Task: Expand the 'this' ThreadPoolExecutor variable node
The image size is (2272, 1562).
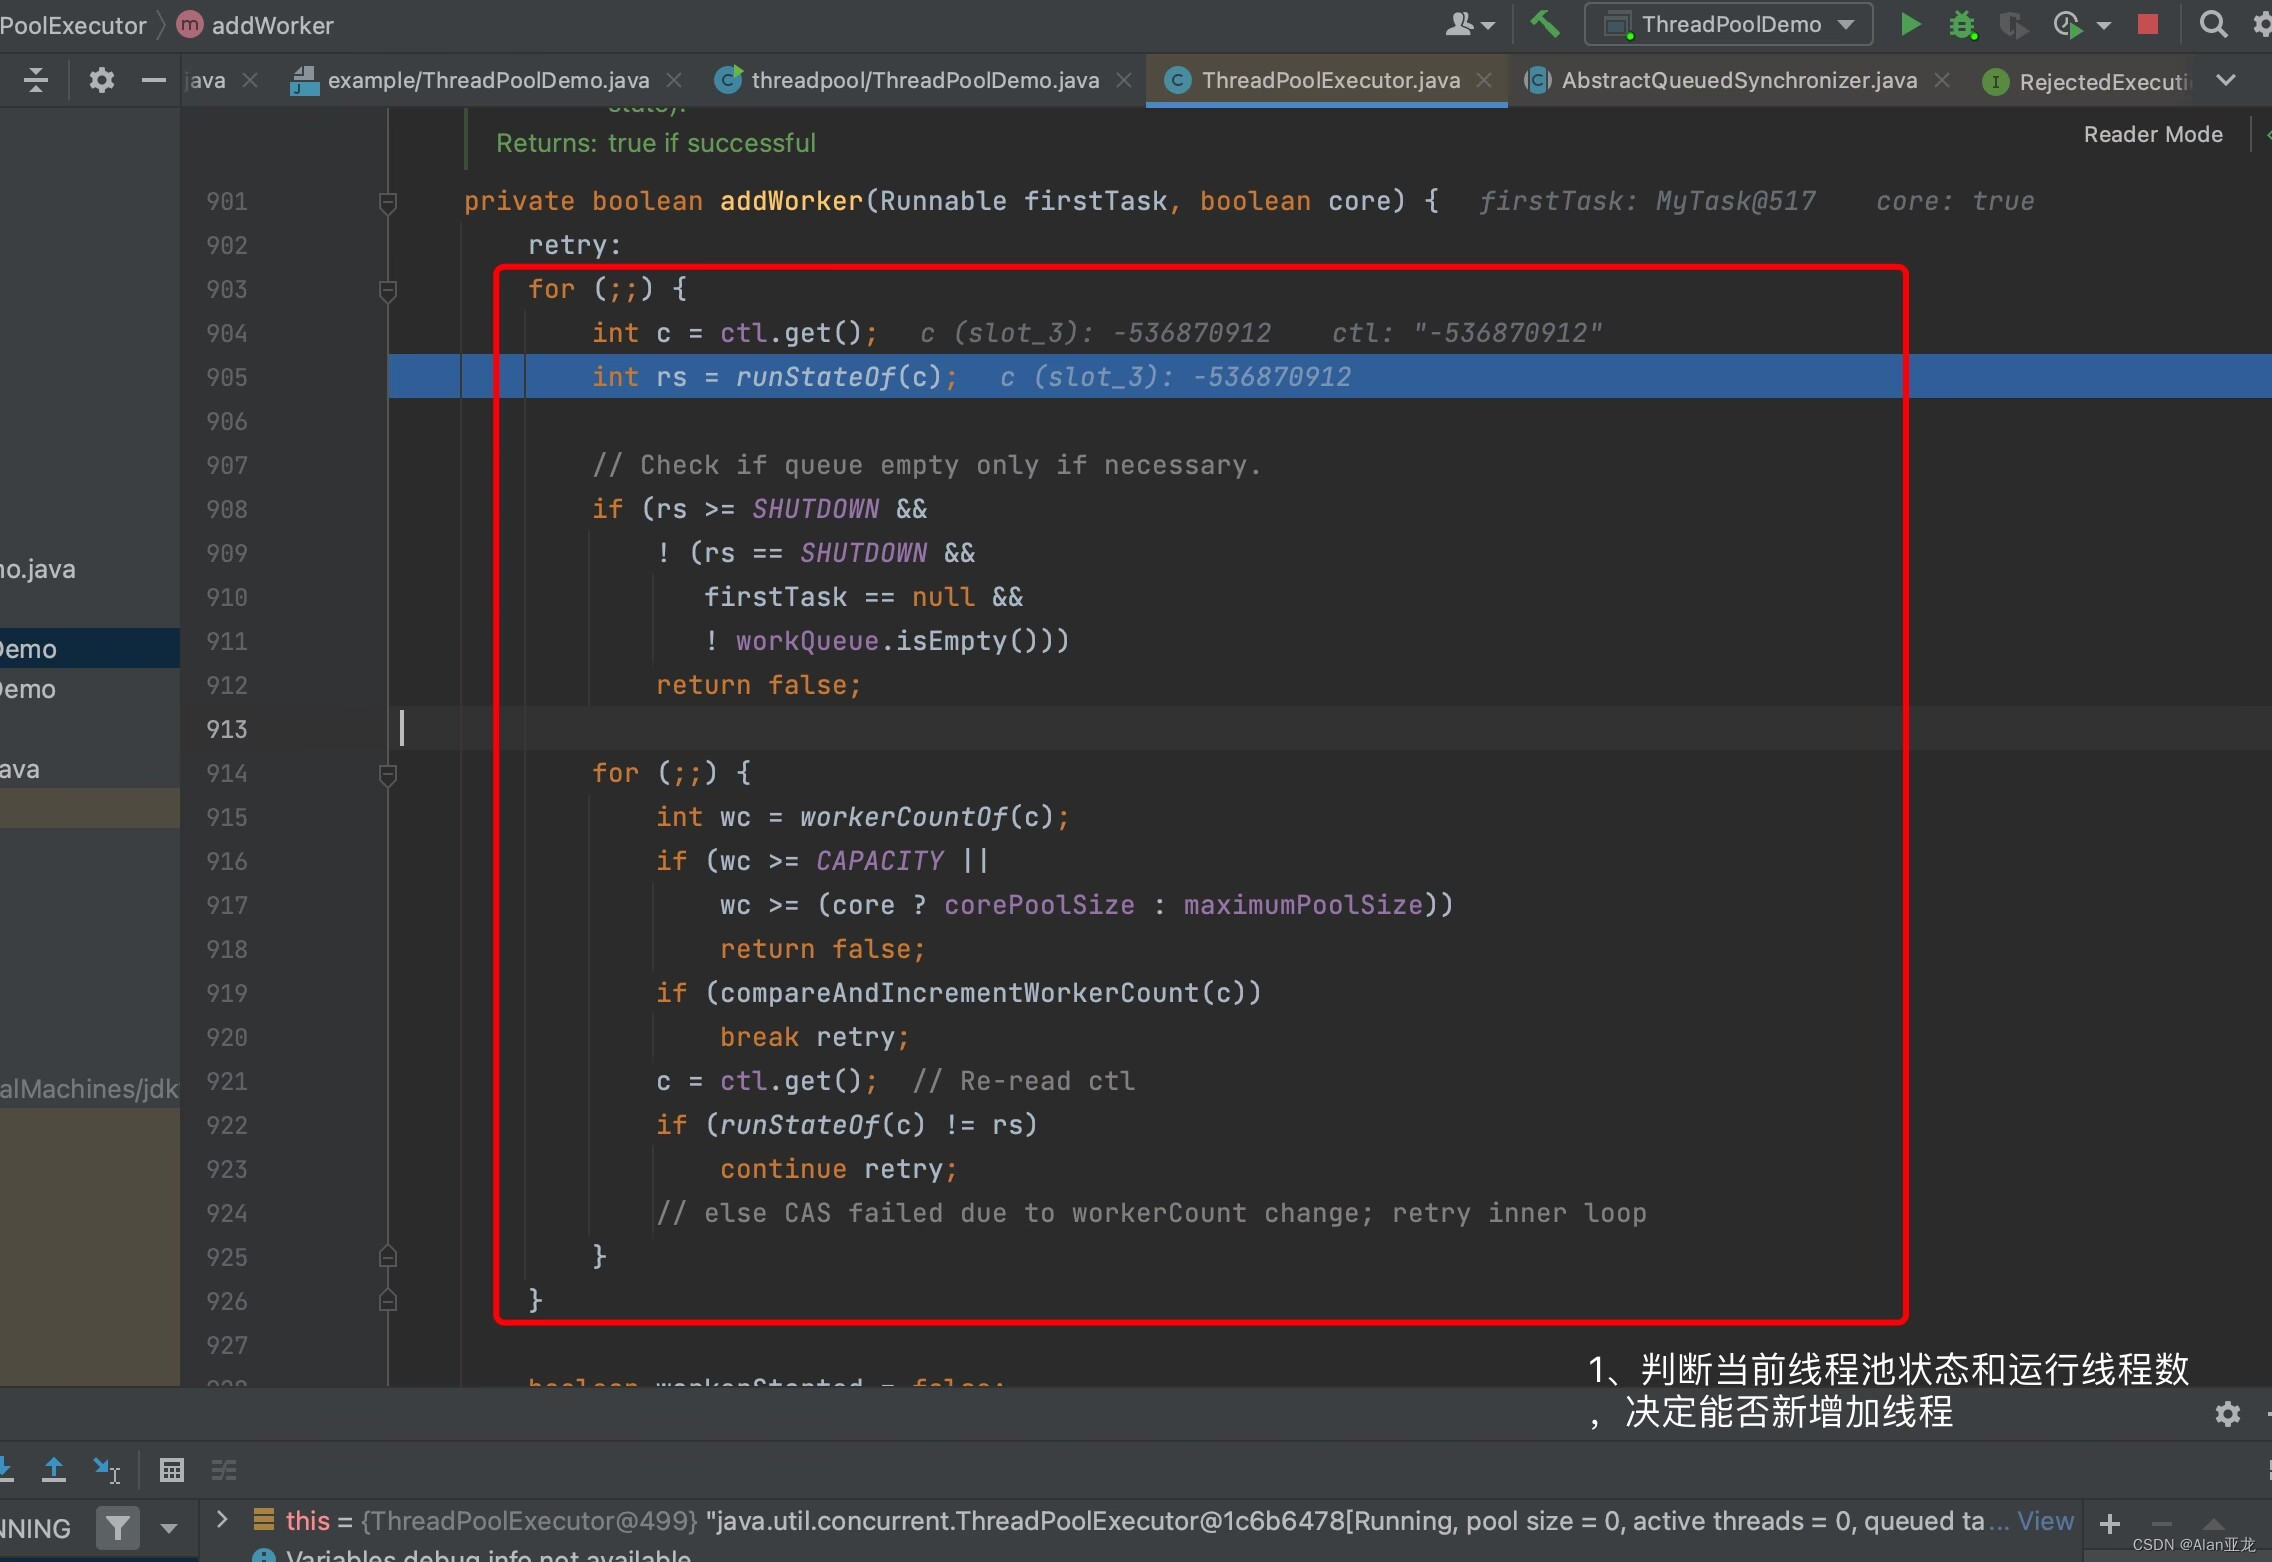Action: (222, 1520)
